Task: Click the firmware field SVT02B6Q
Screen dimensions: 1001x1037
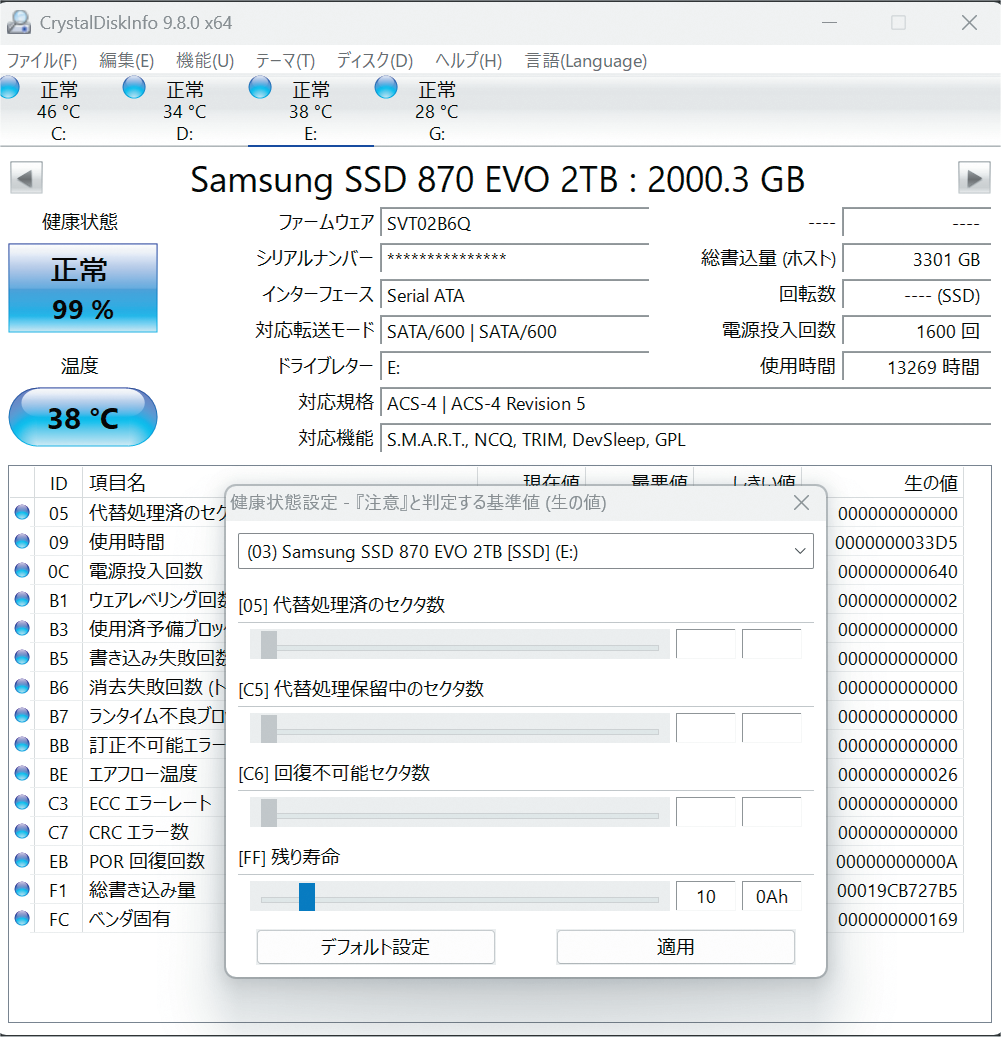Action: (514, 224)
